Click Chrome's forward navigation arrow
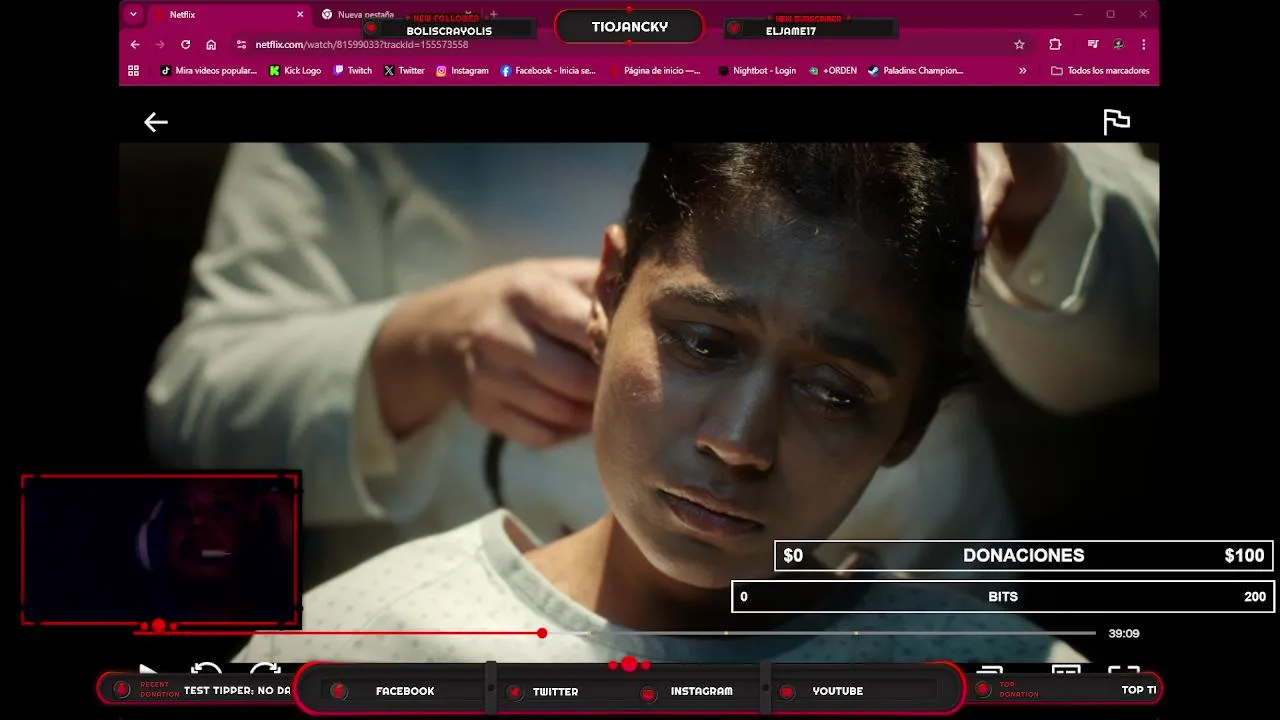The width and height of the screenshot is (1280, 720). pos(160,45)
